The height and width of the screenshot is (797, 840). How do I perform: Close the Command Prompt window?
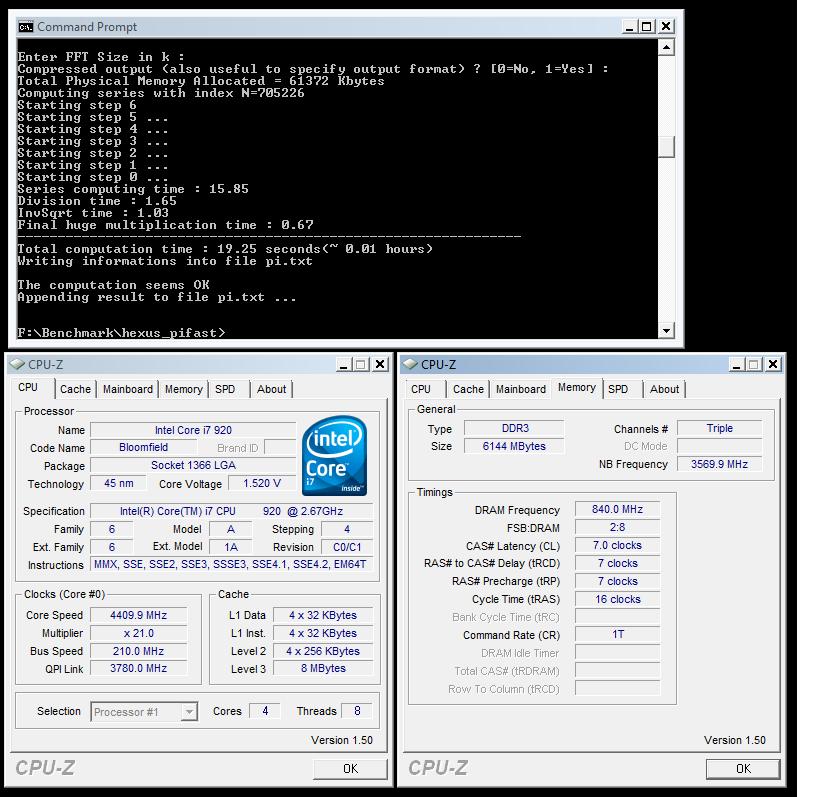click(665, 26)
